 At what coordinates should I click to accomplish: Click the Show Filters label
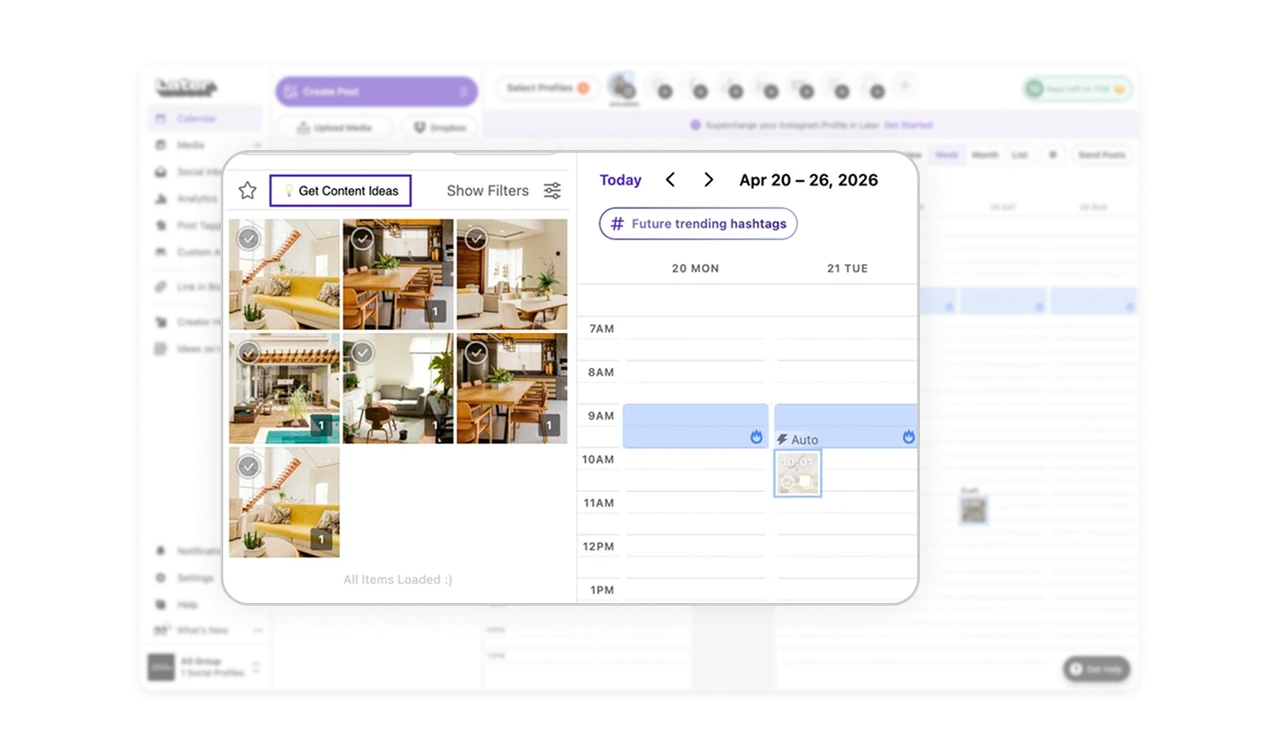point(488,190)
